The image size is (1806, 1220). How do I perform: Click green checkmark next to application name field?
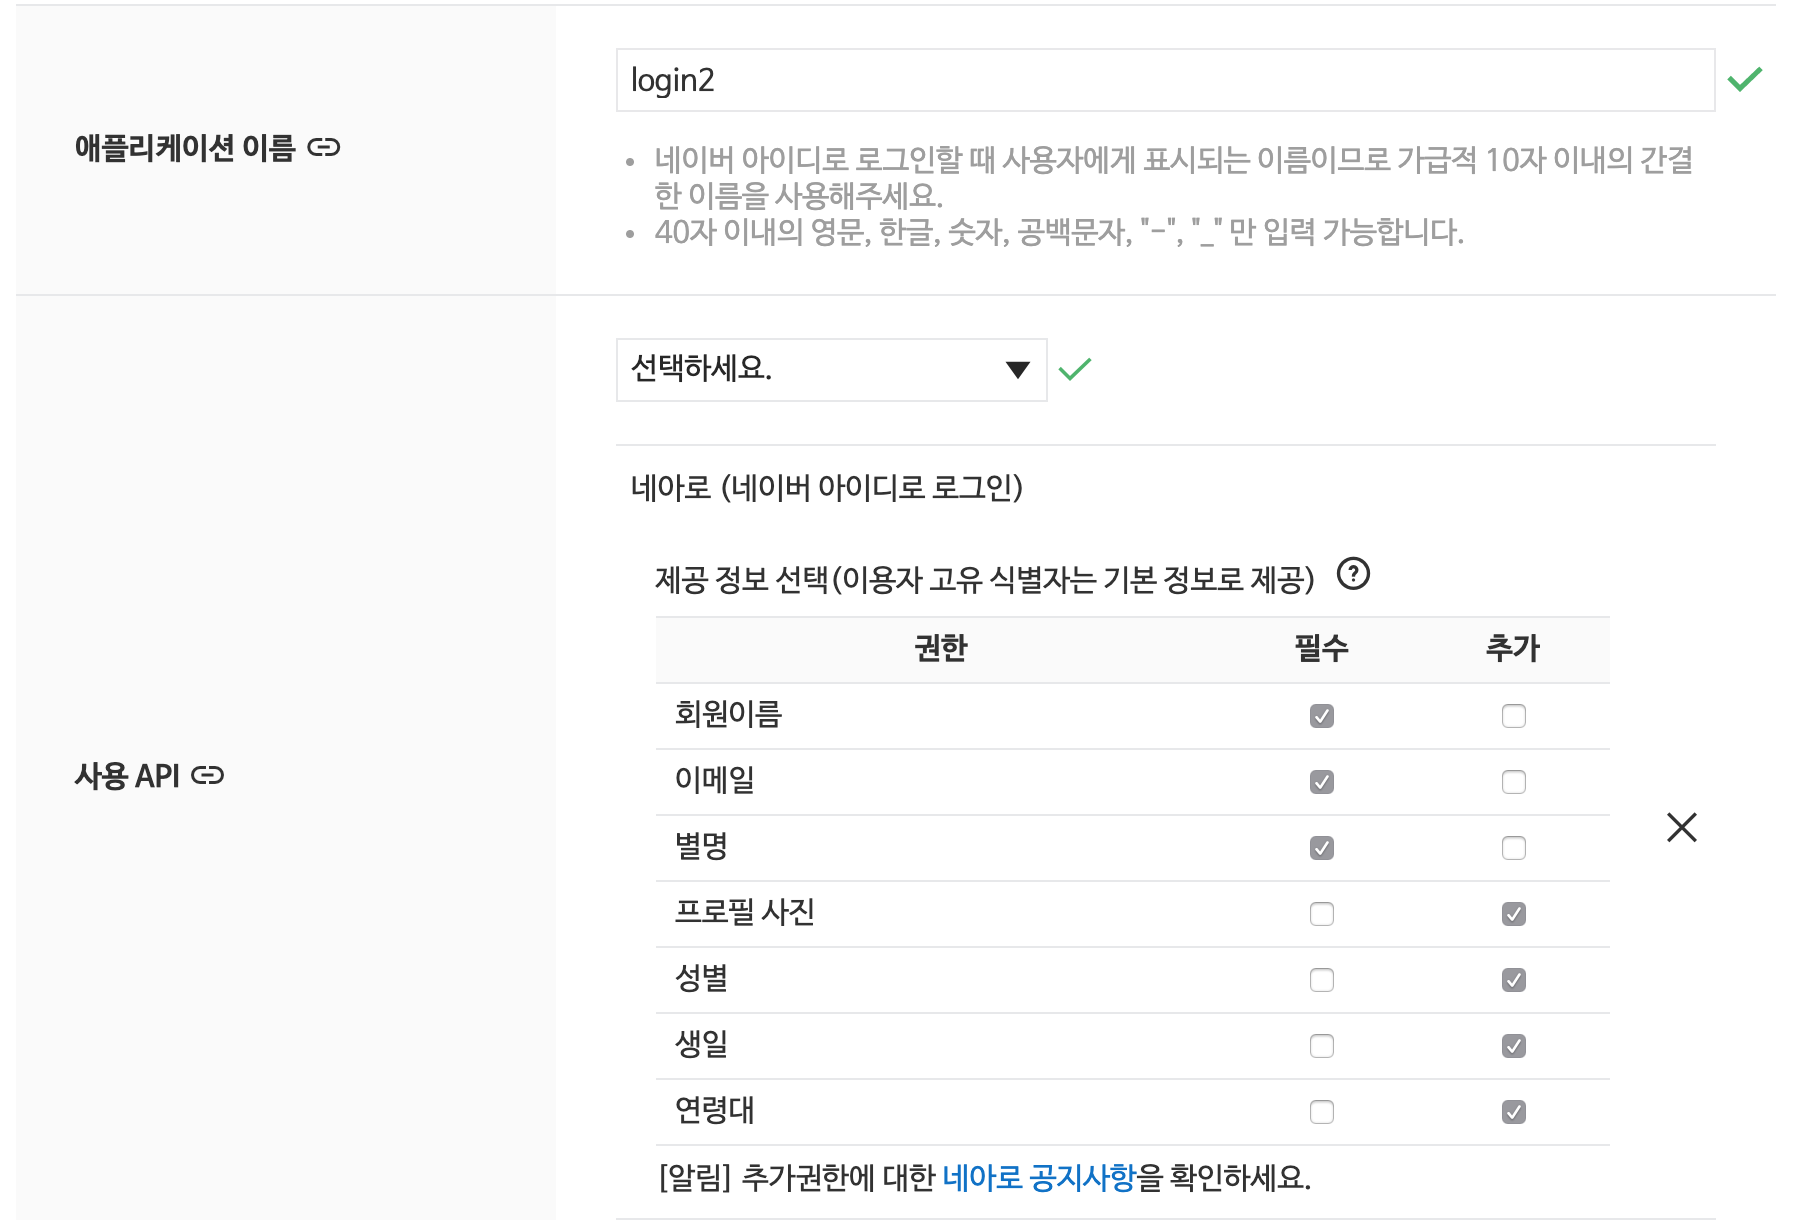pyautogui.click(x=1744, y=80)
